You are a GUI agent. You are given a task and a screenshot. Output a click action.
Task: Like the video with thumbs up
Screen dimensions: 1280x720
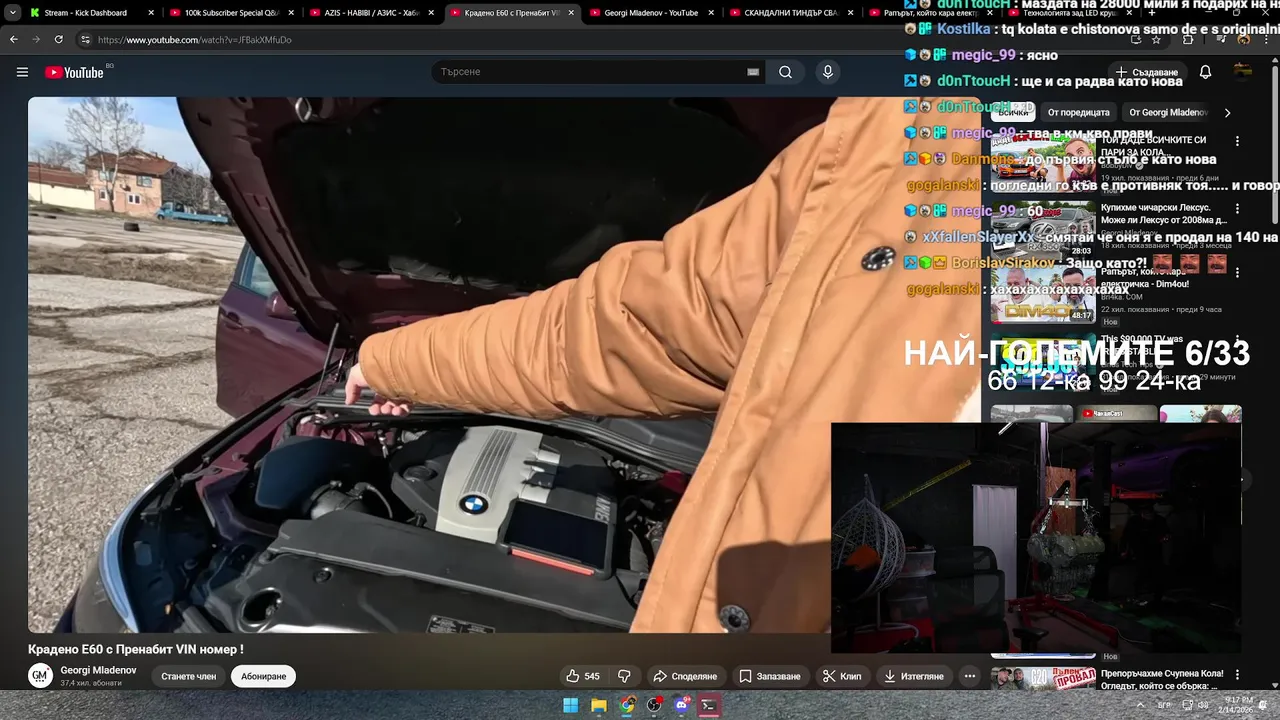(x=583, y=676)
